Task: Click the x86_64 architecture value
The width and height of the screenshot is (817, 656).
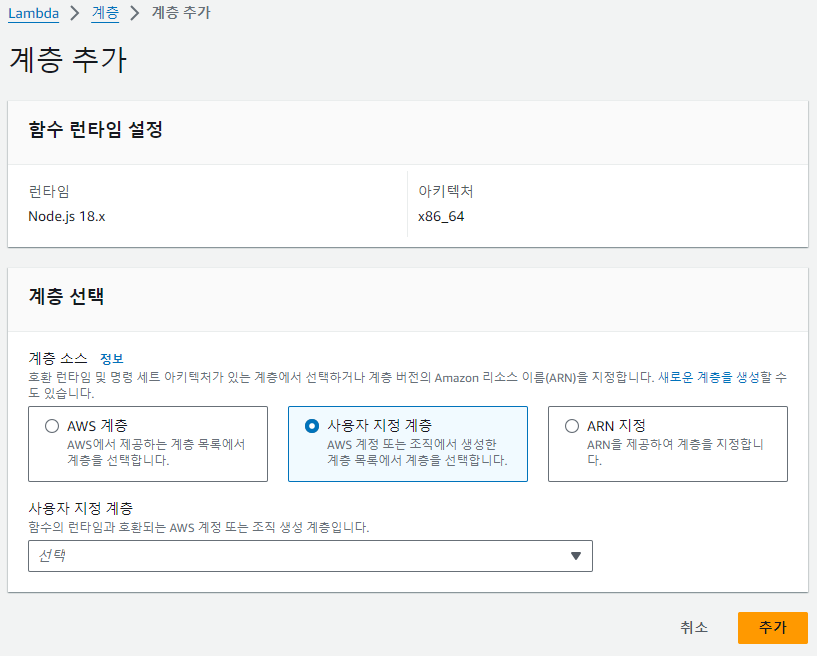Action: coord(441,216)
